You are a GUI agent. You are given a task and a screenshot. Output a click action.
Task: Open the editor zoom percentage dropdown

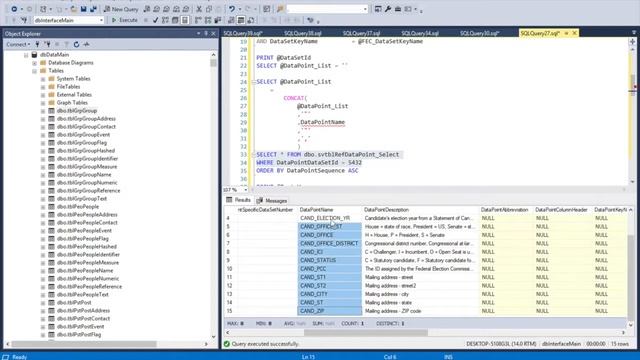tap(245, 190)
